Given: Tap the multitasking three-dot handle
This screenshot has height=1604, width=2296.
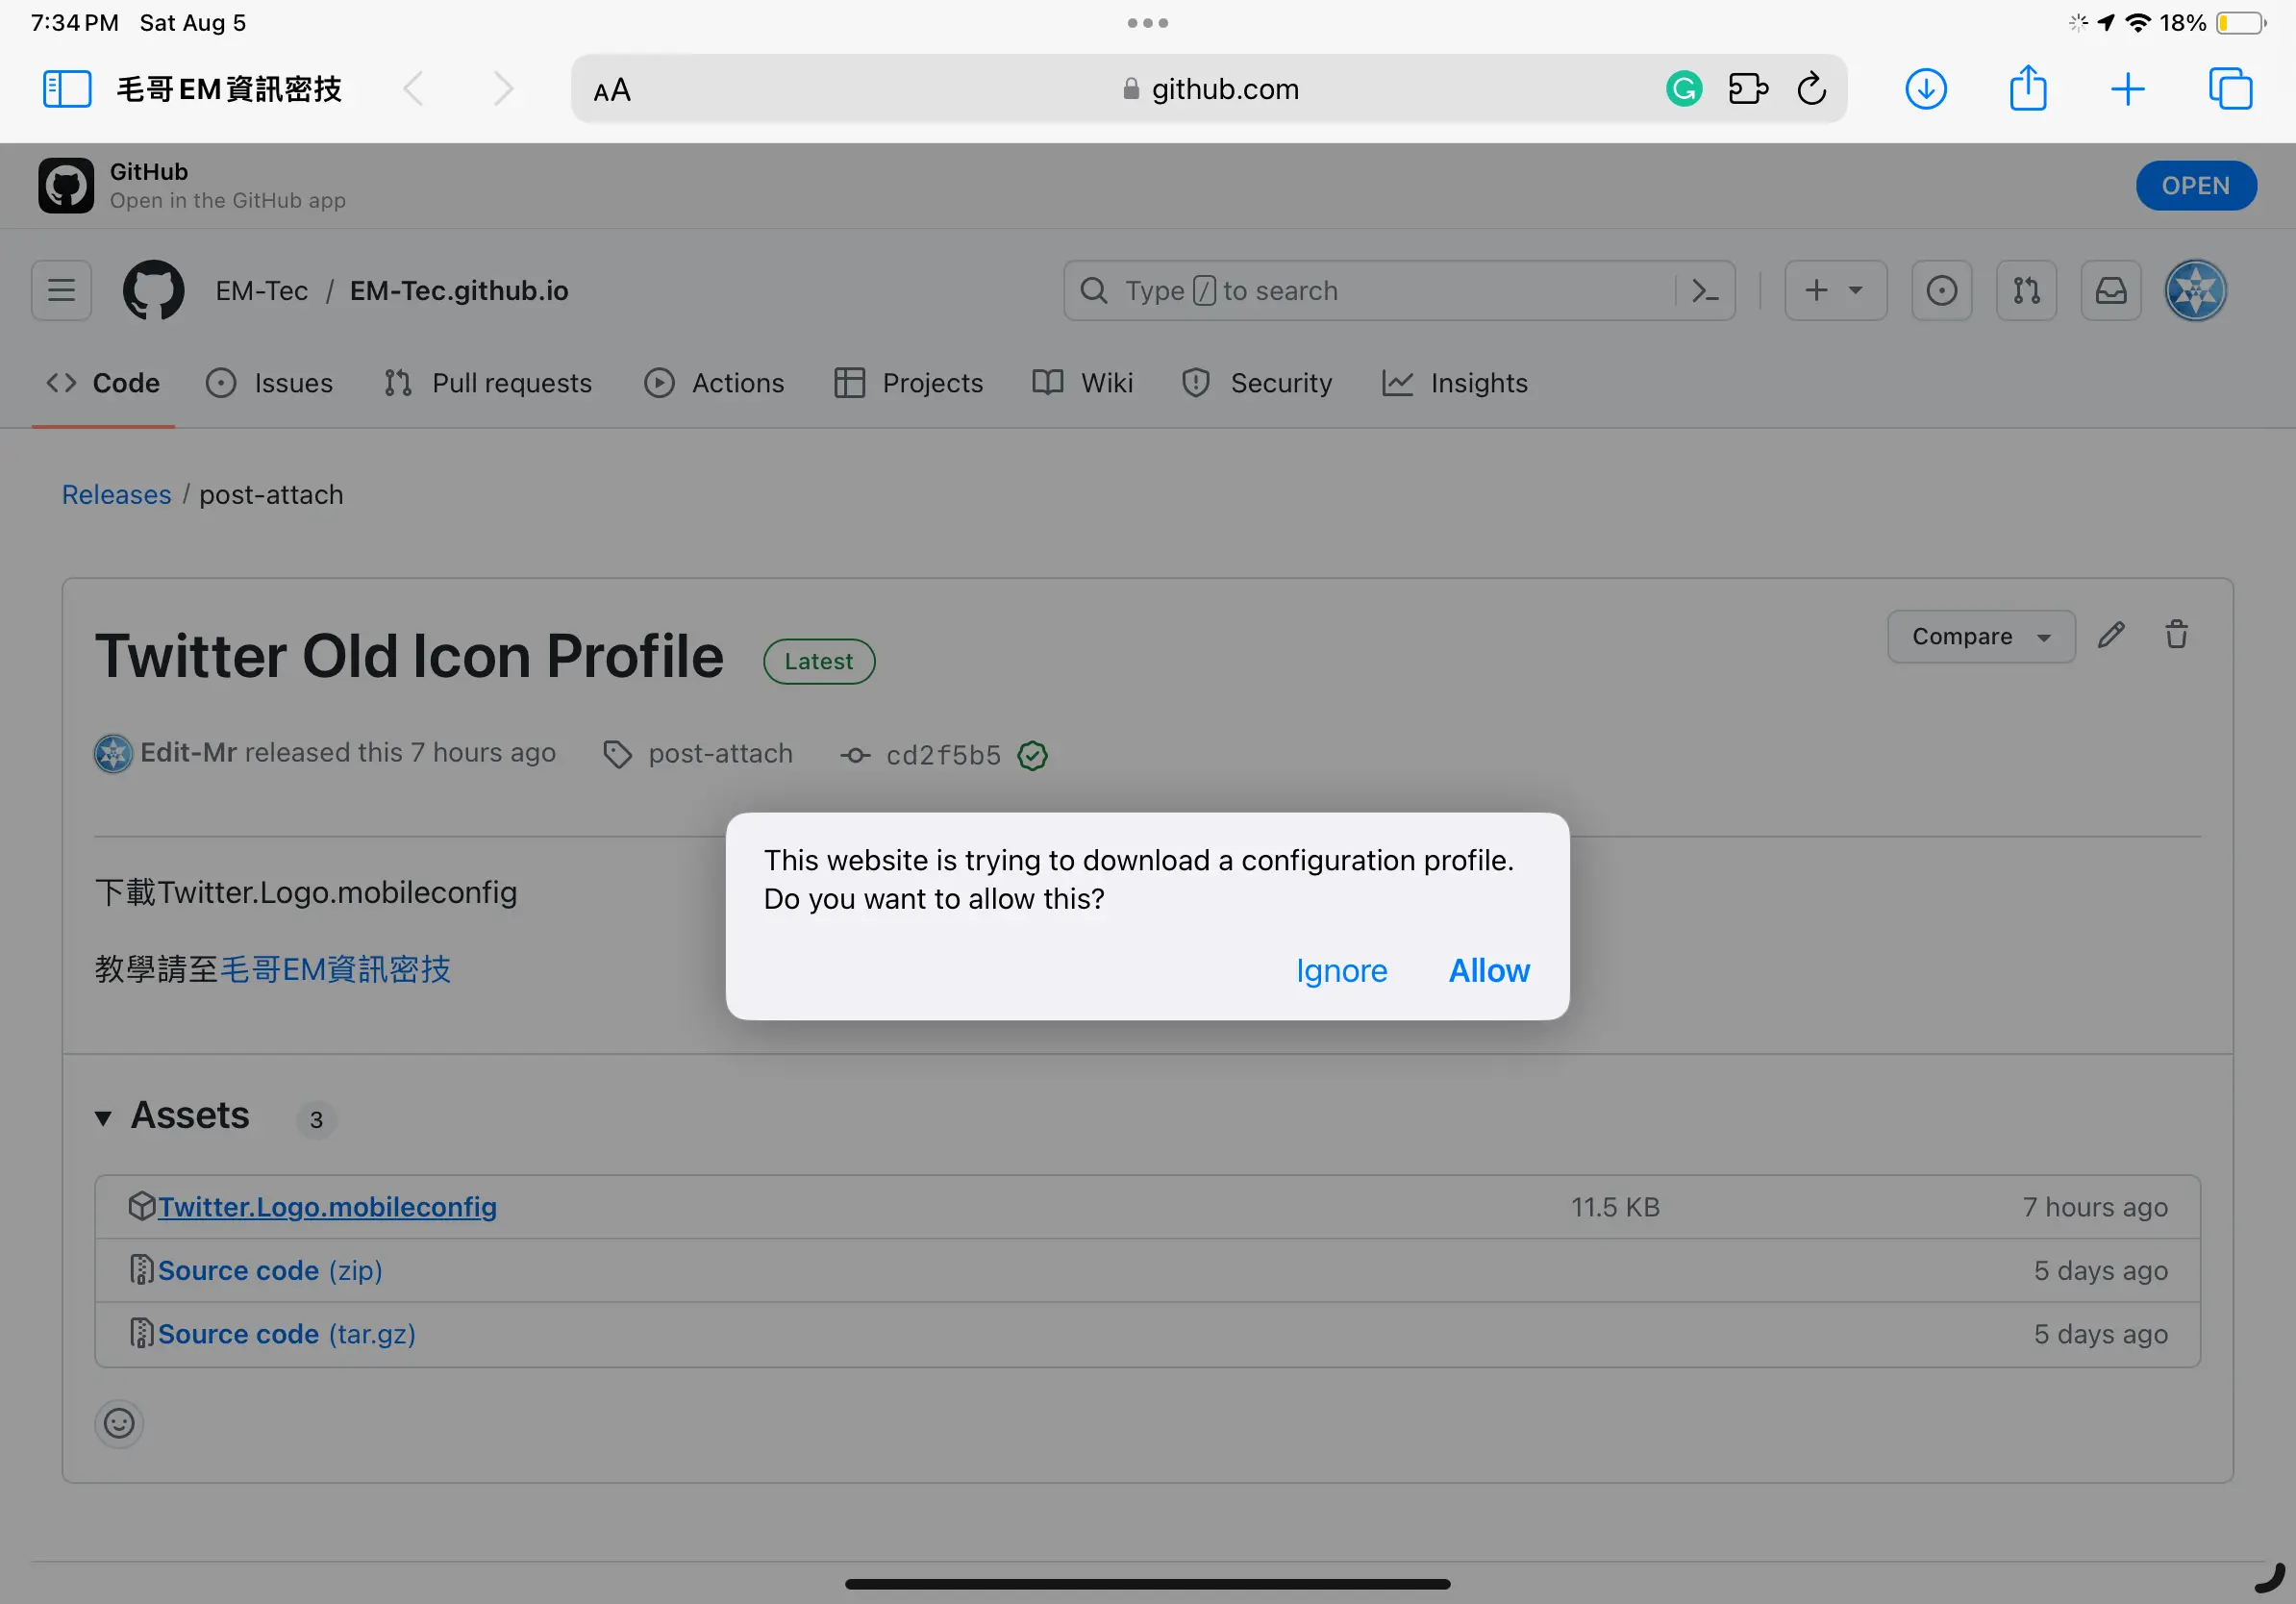Looking at the screenshot, I should pos(1148,23).
